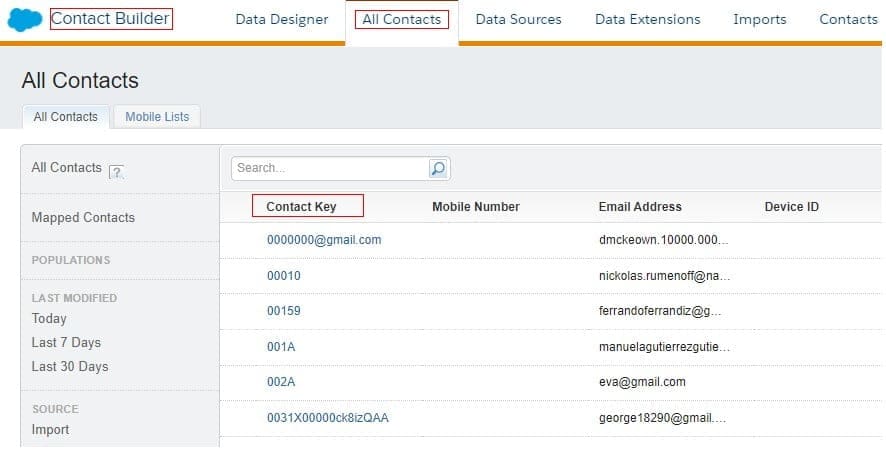The width and height of the screenshot is (886, 451).
Task: Click in the contacts Search field
Action: click(330, 169)
